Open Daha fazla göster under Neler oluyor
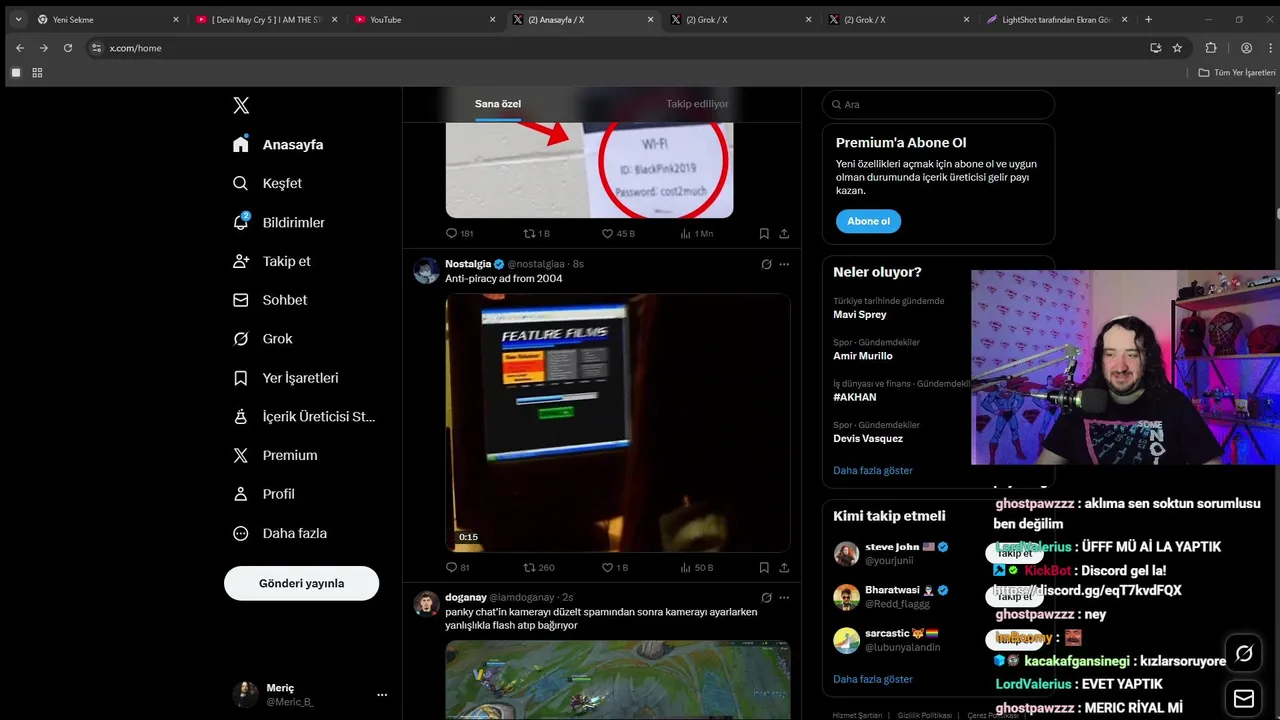 873,470
